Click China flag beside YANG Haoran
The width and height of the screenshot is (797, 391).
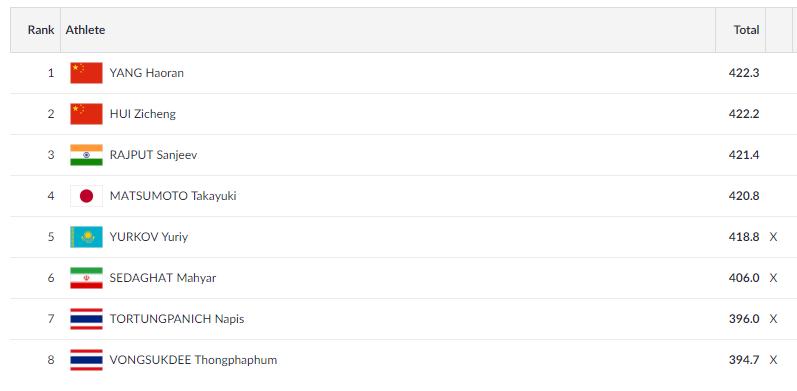(86, 73)
